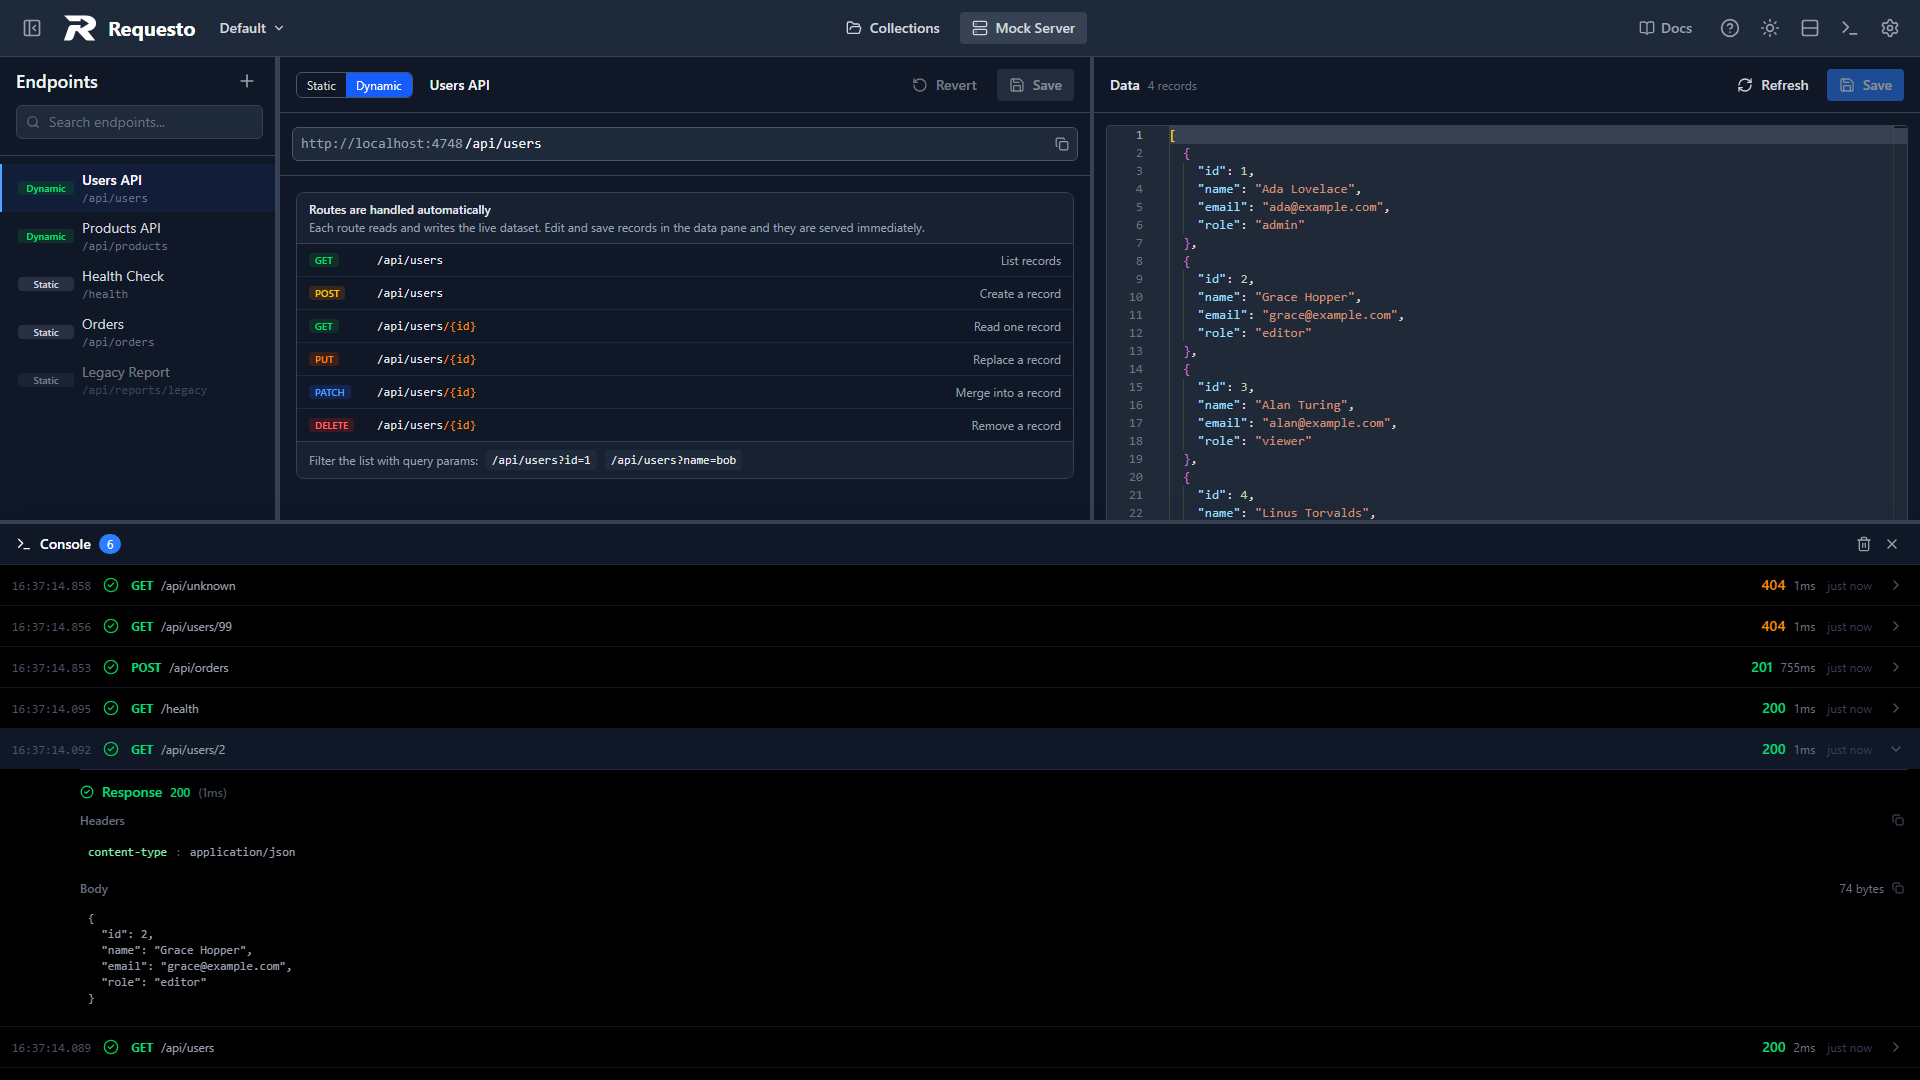The height and width of the screenshot is (1080, 1920).
Task: Save the data records
Action: pyautogui.click(x=1865, y=85)
